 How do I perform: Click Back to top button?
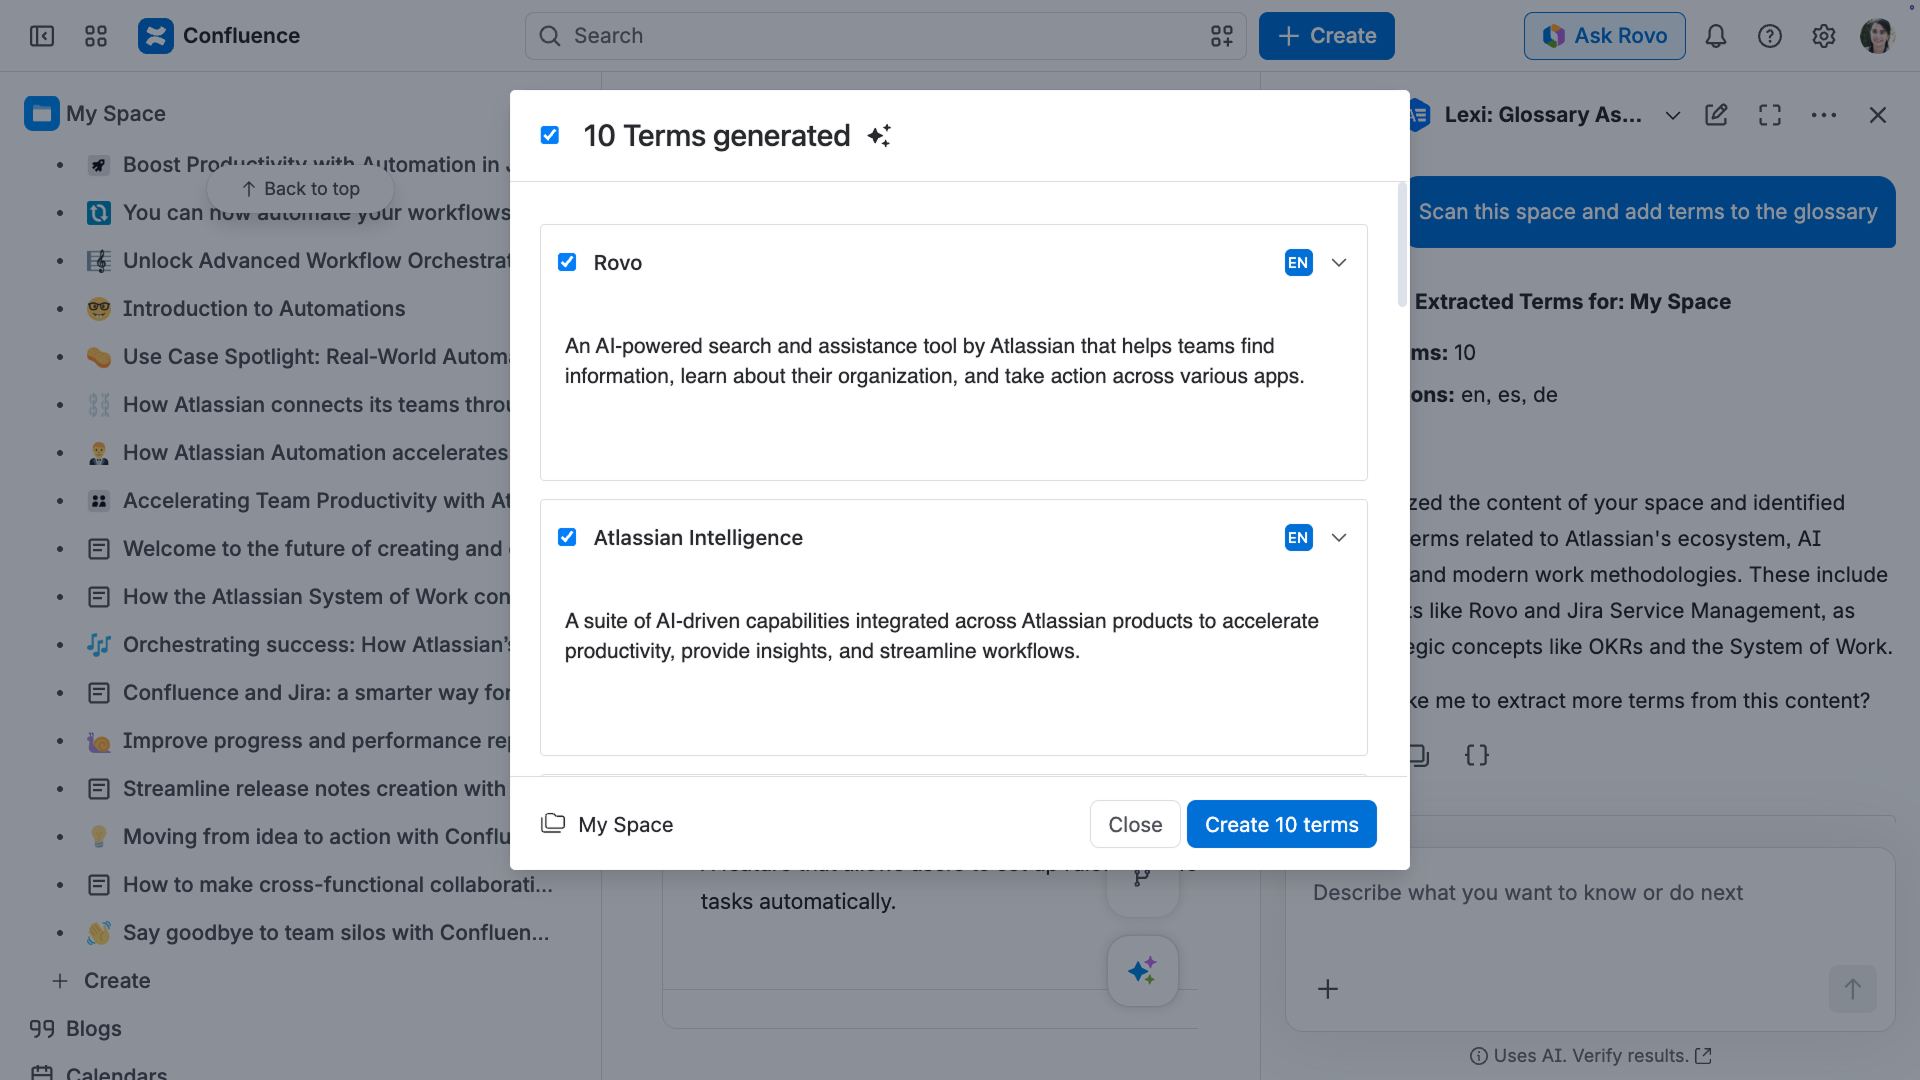[301, 189]
